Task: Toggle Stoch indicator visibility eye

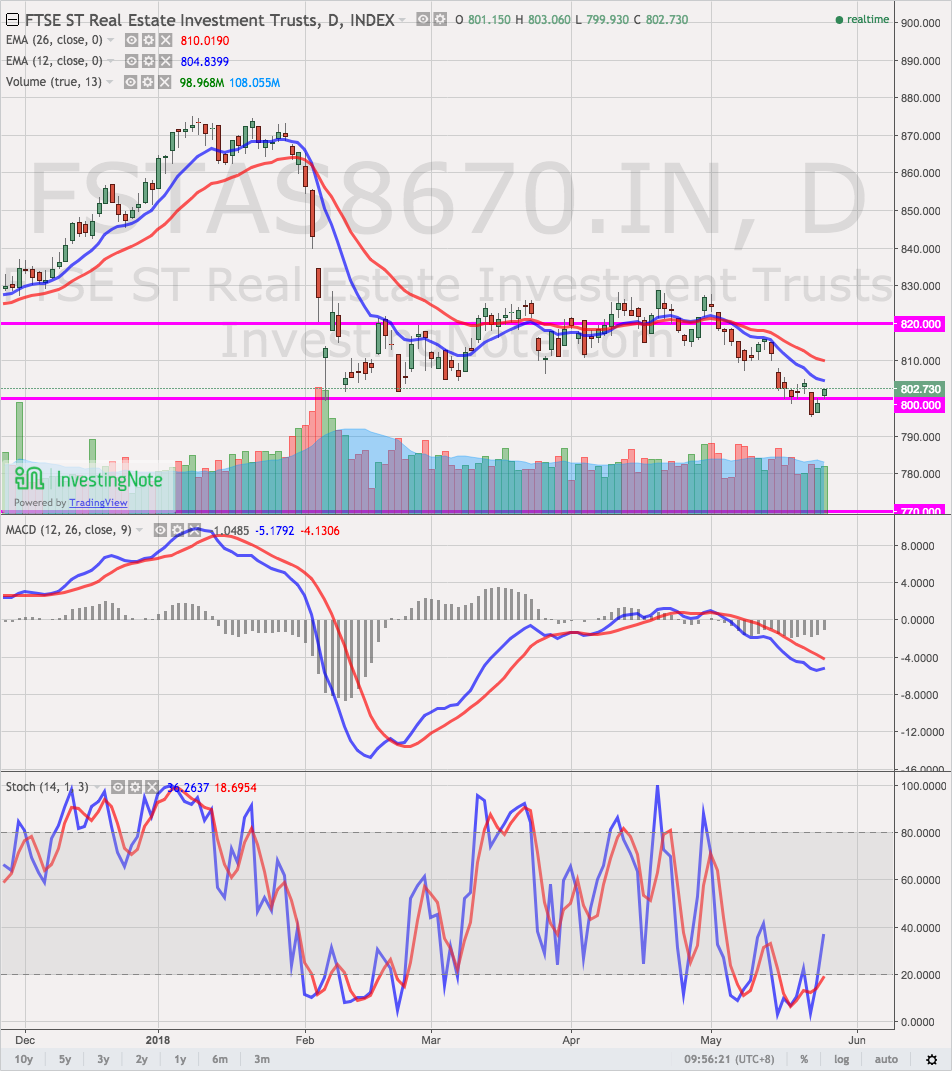Action: pos(118,787)
